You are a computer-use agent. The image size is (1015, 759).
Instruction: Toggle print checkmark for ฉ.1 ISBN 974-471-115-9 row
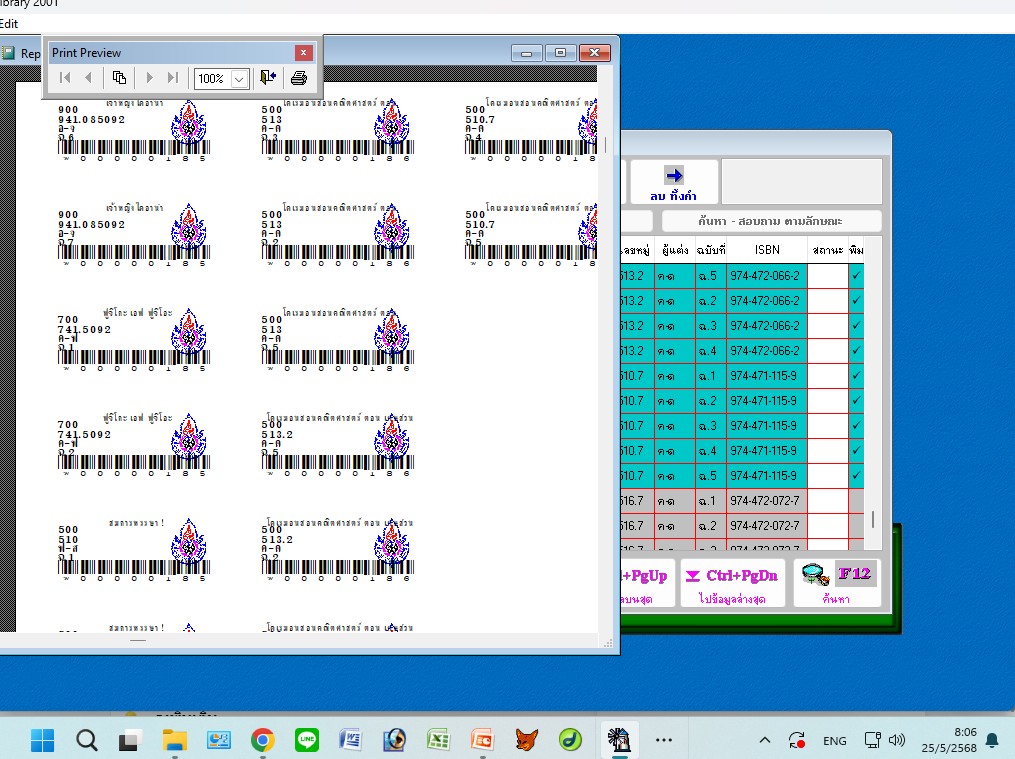pos(856,375)
